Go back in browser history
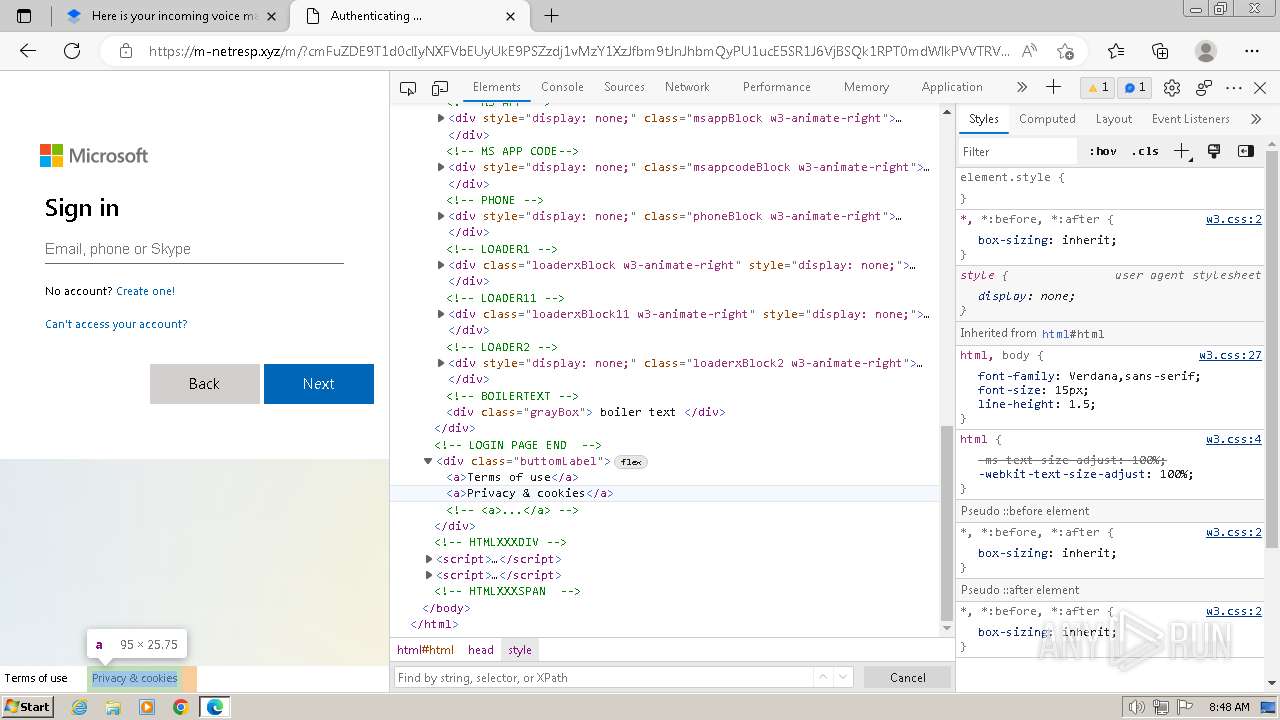1280x720 pixels. [28, 51]
